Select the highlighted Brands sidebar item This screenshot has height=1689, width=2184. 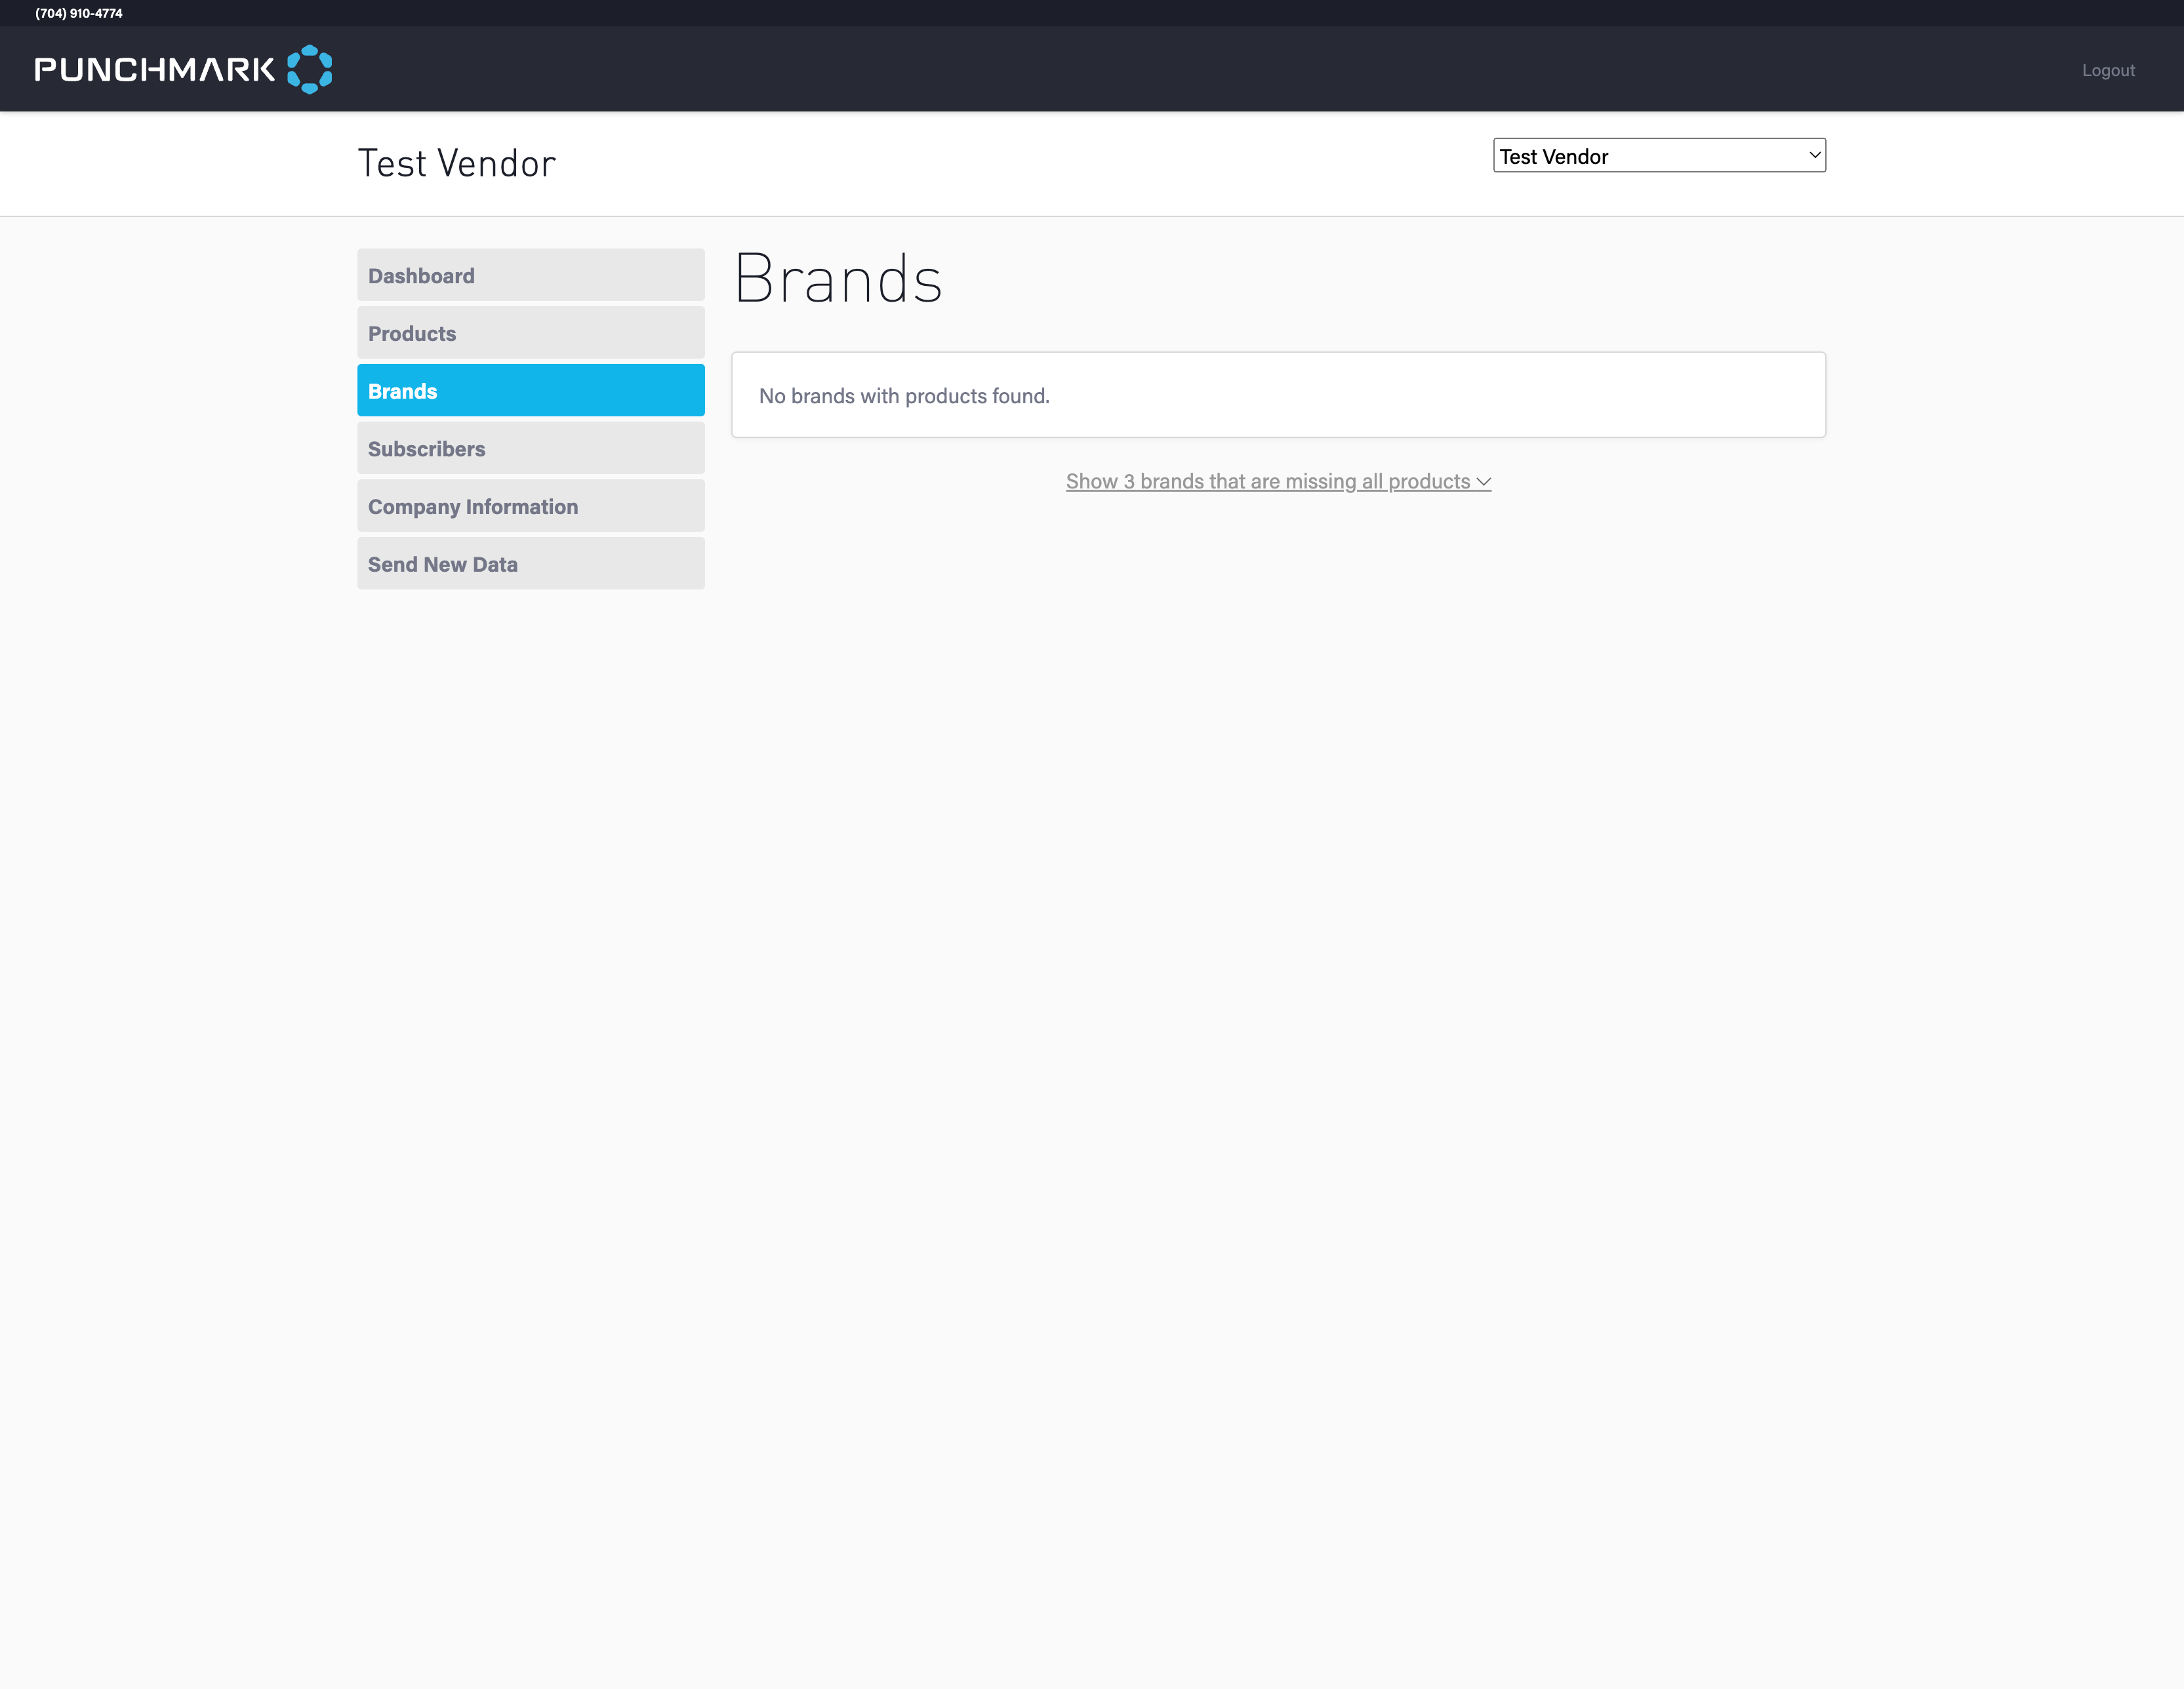[x=530, y=391]
